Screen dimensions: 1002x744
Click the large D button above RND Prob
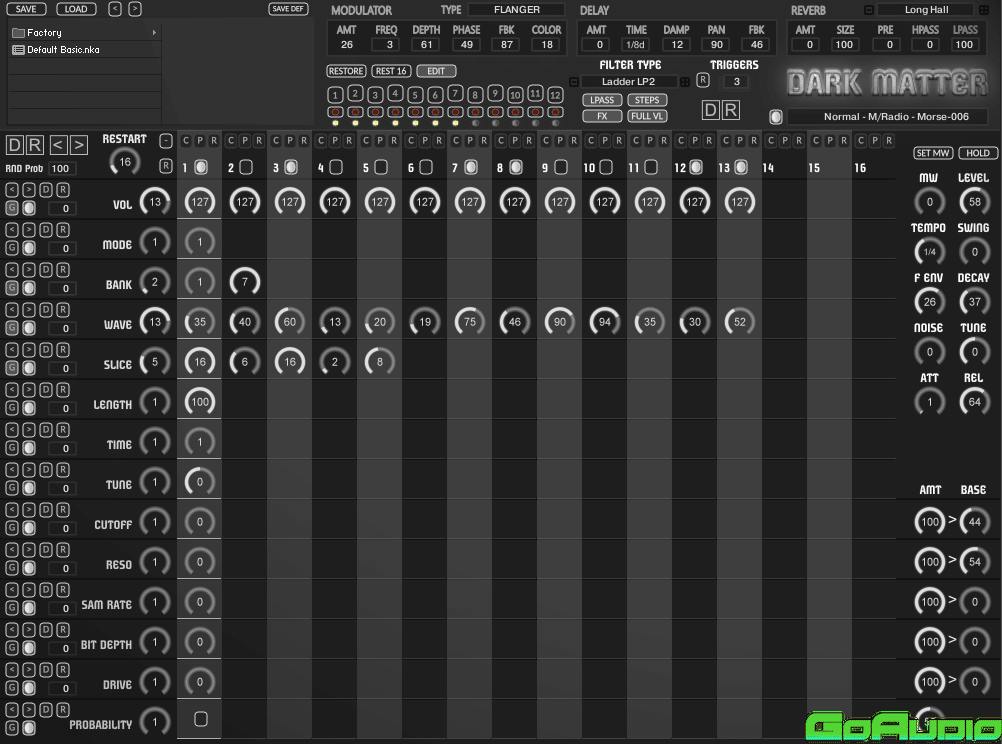[15, 145]
